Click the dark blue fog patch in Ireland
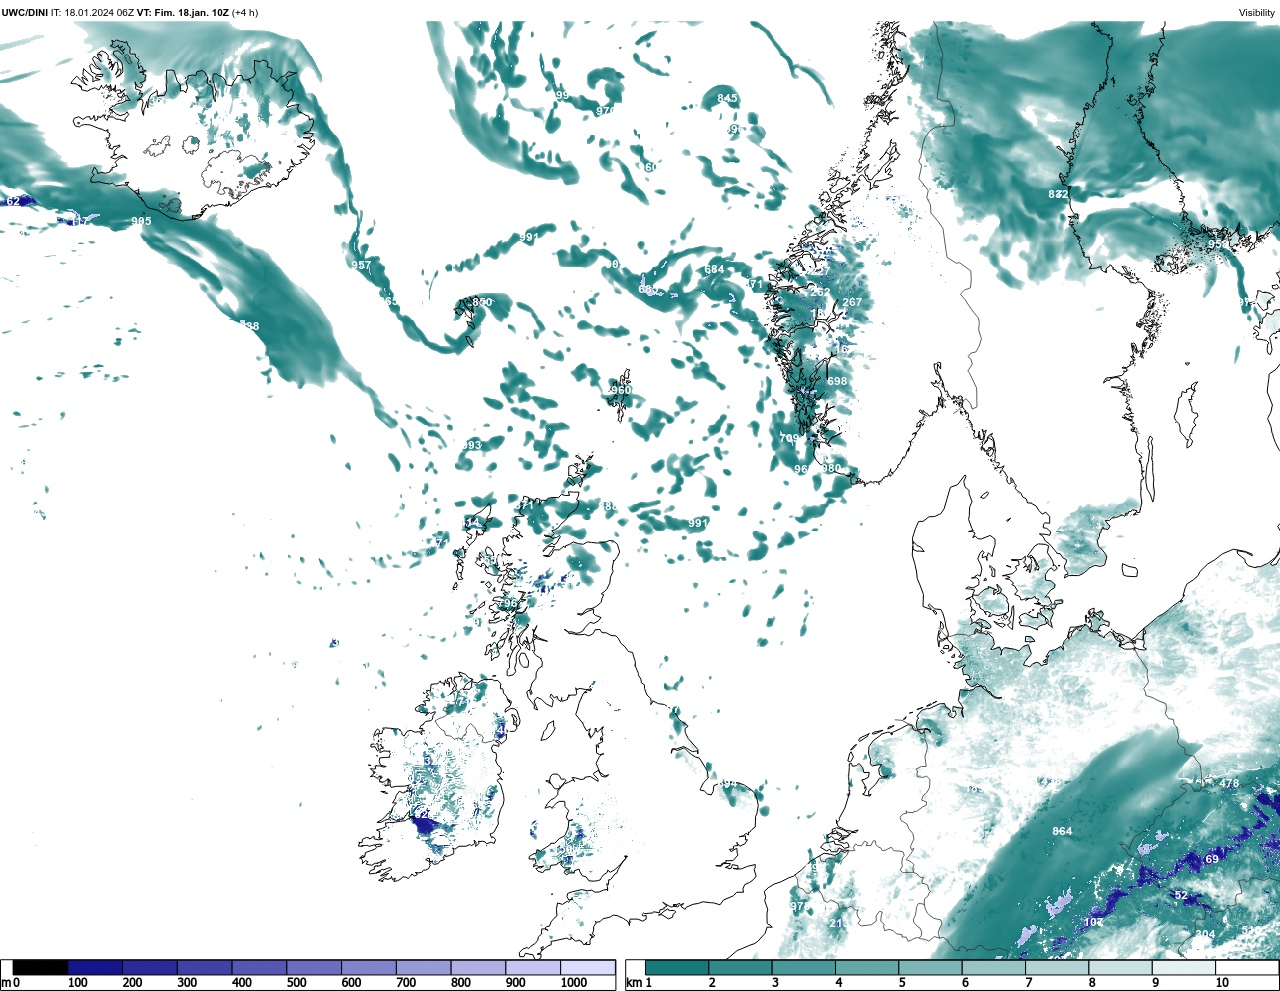Image resolution: width=1280 pixels, height=991 pixels. 424,825
